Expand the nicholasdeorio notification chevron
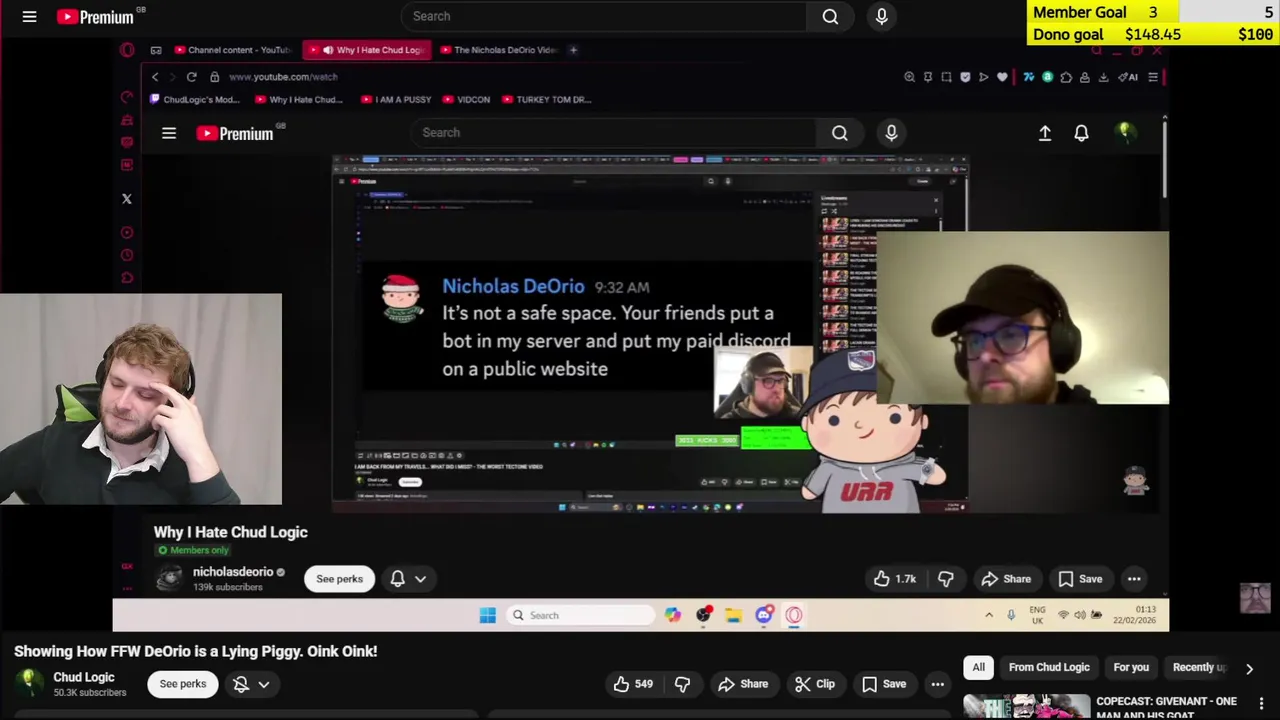Image resolution: width=1280 pixels, height=720 pixels. (x=420, y=579)
